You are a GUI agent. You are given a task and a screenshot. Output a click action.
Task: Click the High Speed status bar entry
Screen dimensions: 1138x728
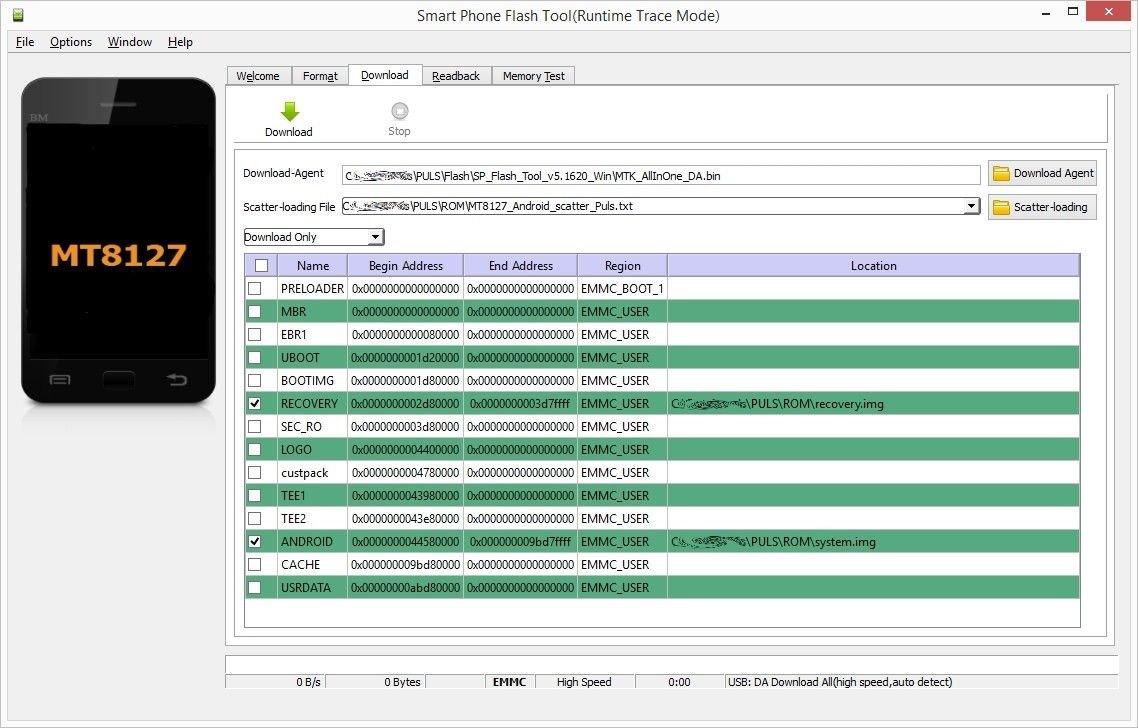tap(584, 682)
